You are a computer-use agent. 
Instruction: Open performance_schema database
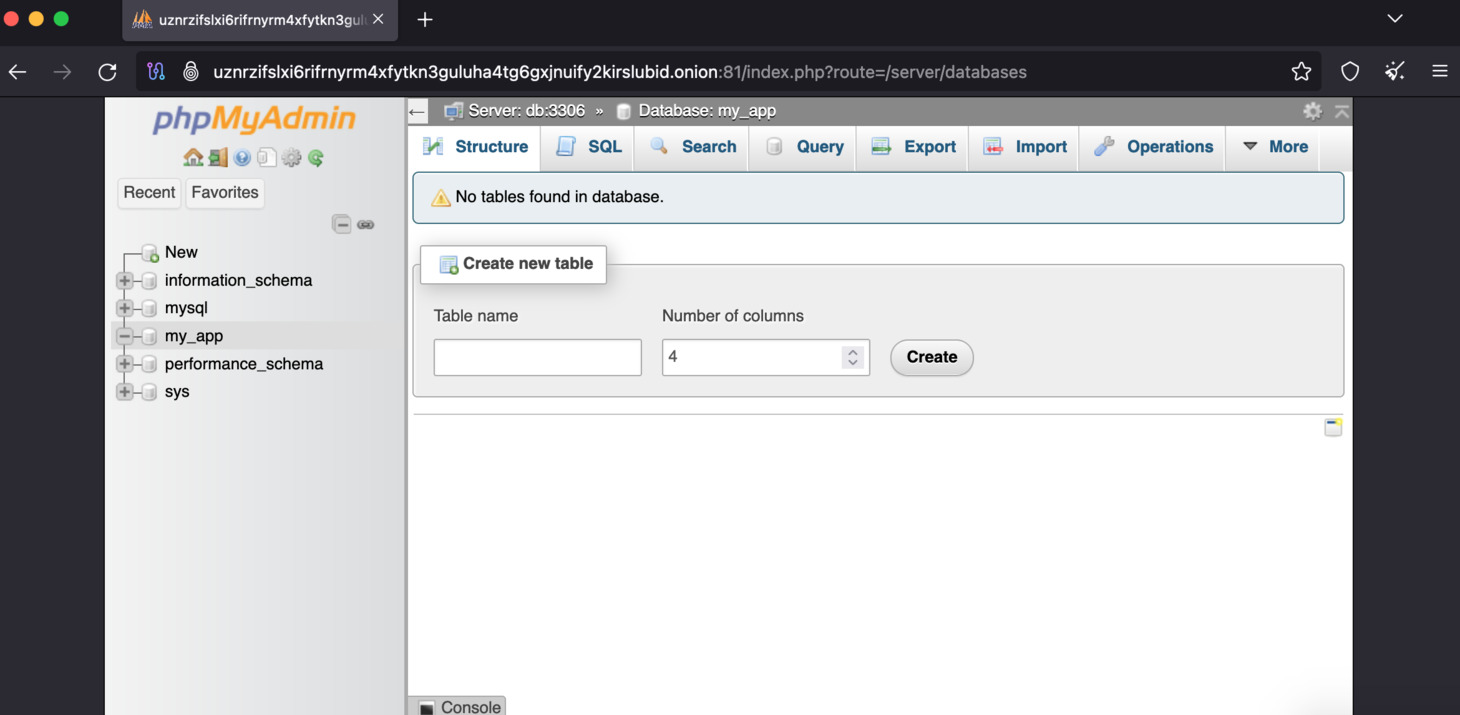pyautogui.click(x=244, y=364)
